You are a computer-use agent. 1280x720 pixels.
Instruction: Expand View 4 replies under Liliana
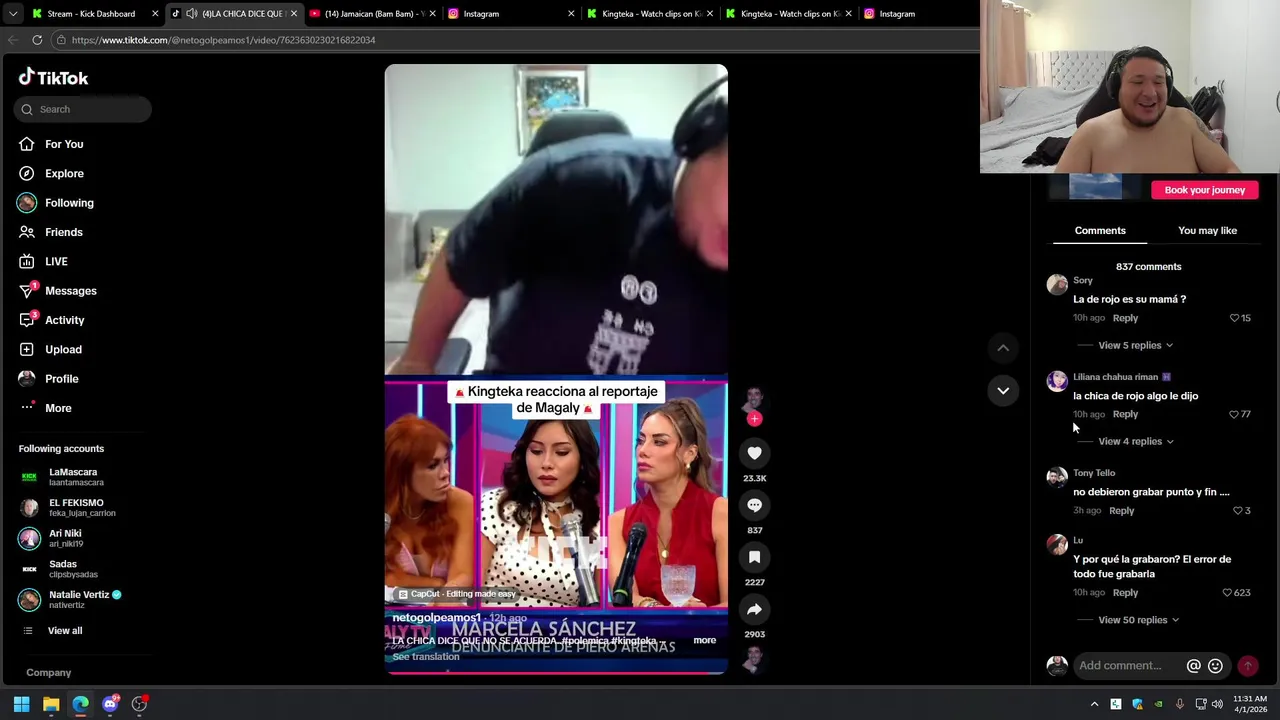pyautogui.click(x=1135, y=441)
